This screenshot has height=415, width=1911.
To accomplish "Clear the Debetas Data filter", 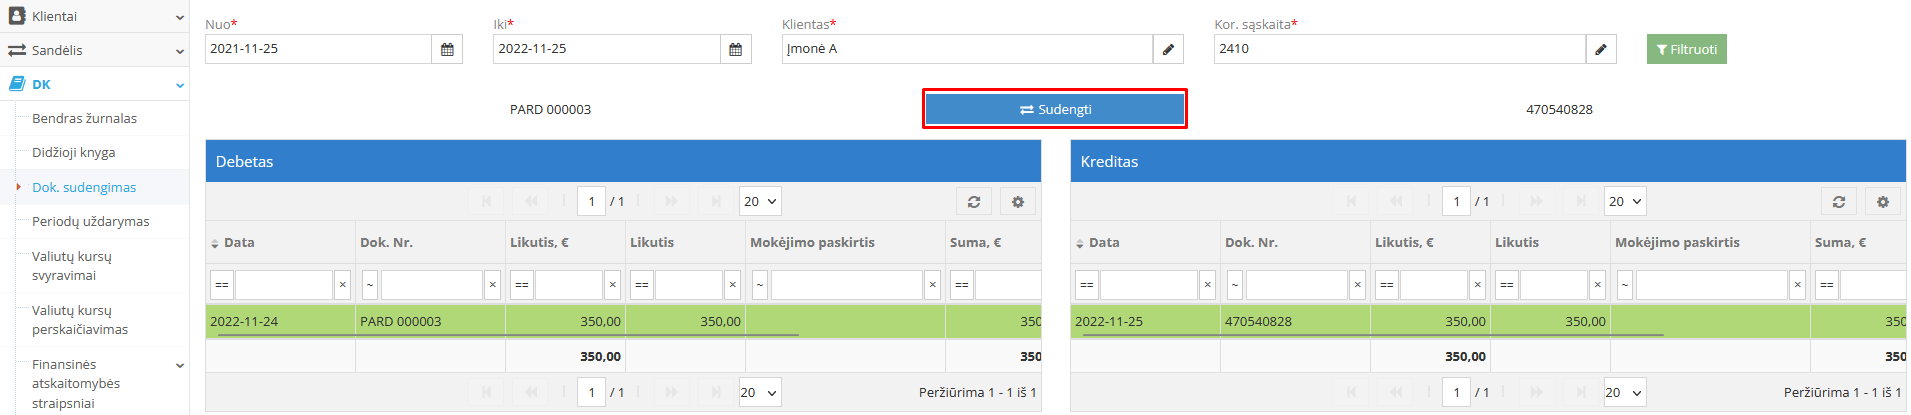I will pos(343,285).
